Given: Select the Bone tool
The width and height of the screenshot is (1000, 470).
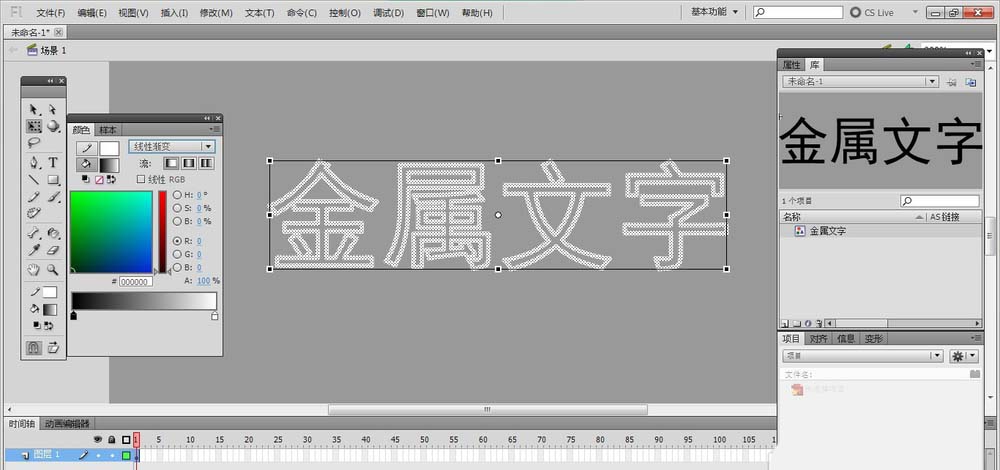Looking at the screenshot, I should [34, 233].
